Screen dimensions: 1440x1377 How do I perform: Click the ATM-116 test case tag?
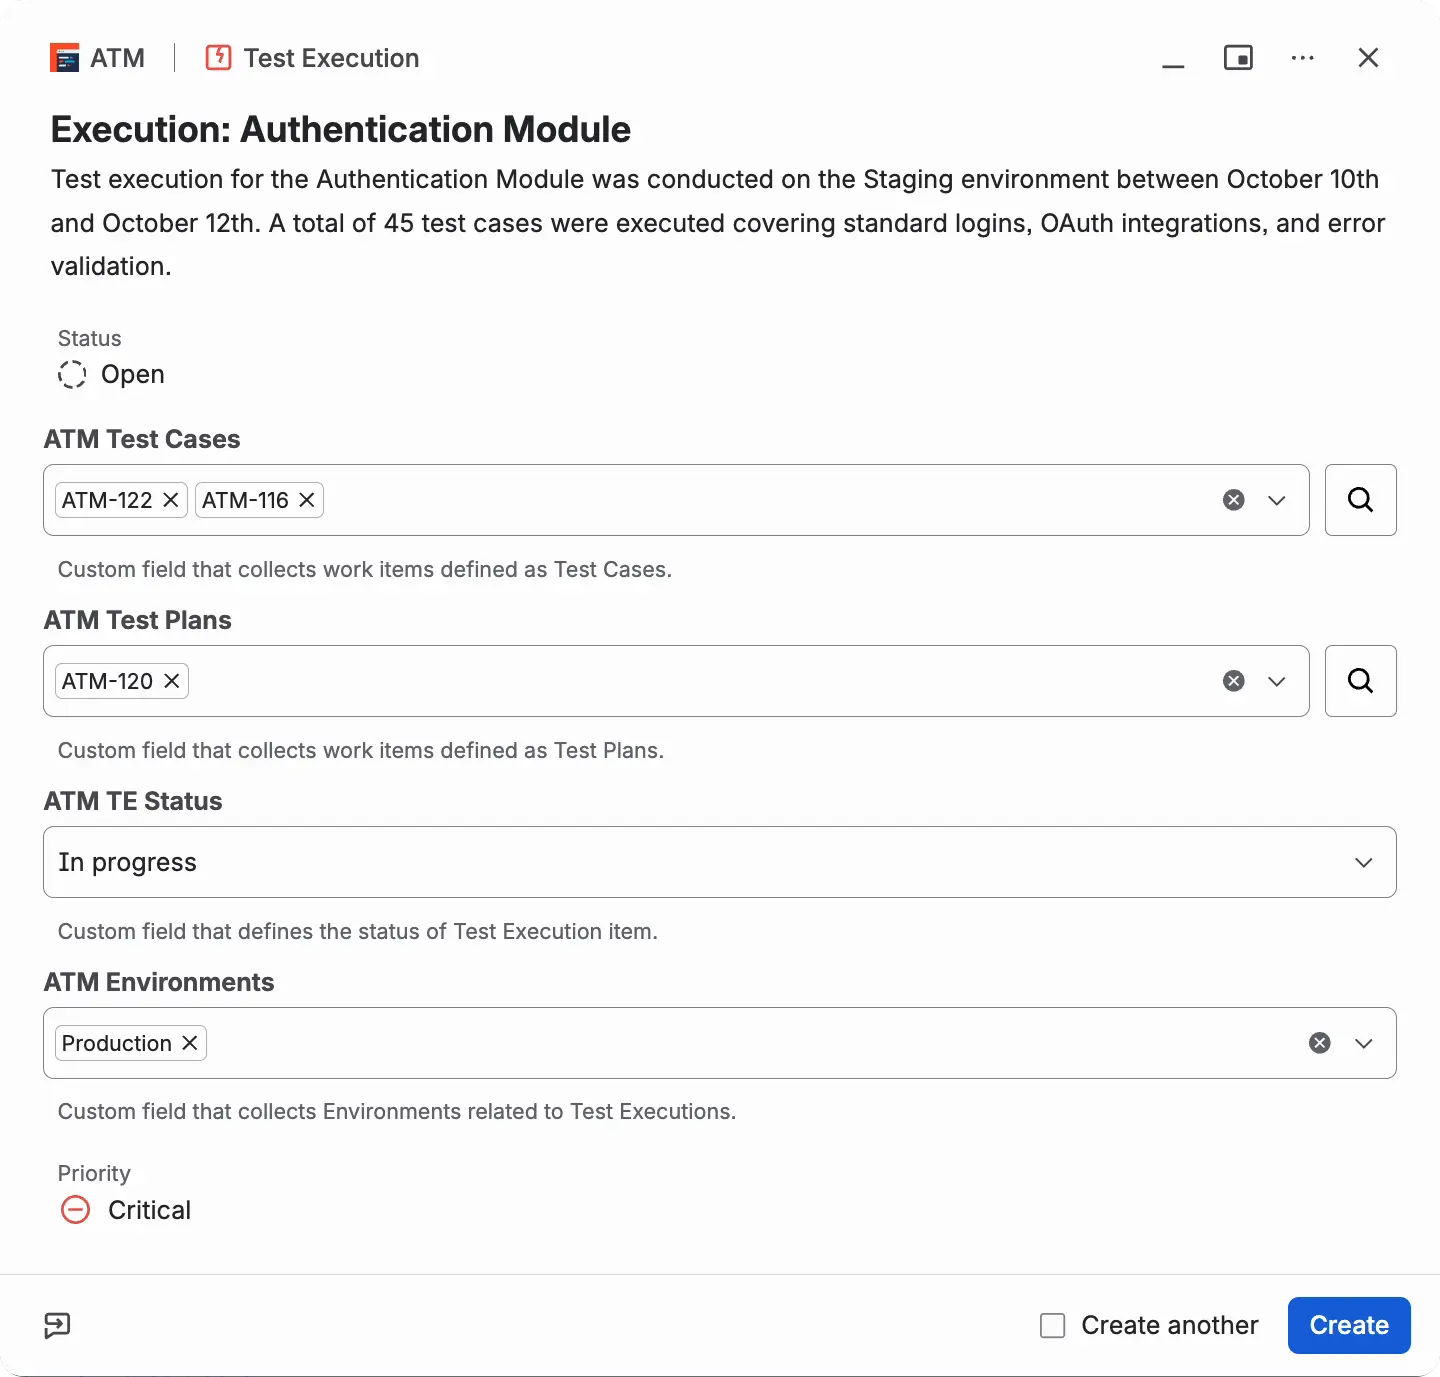(x=245, y=500)
